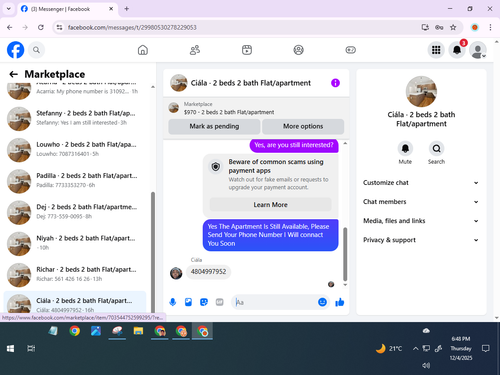
Task: Choose a GIF icon in composer
Action: 219,302
